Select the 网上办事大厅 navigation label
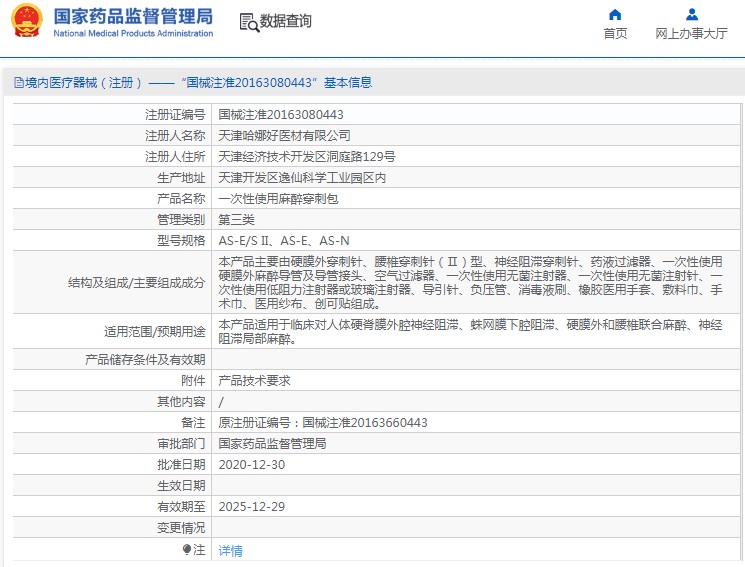This screenshot has height=567, width=745. [x=691, y=33]
